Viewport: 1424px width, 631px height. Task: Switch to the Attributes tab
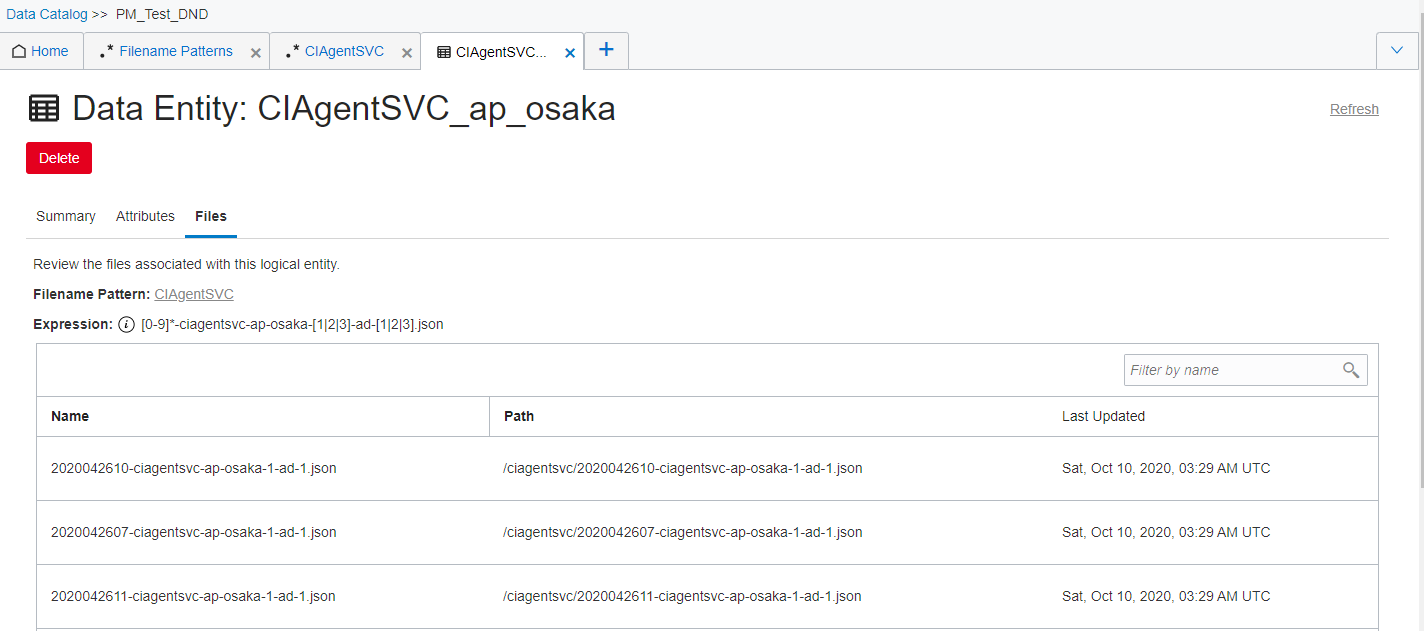[145, 216]
